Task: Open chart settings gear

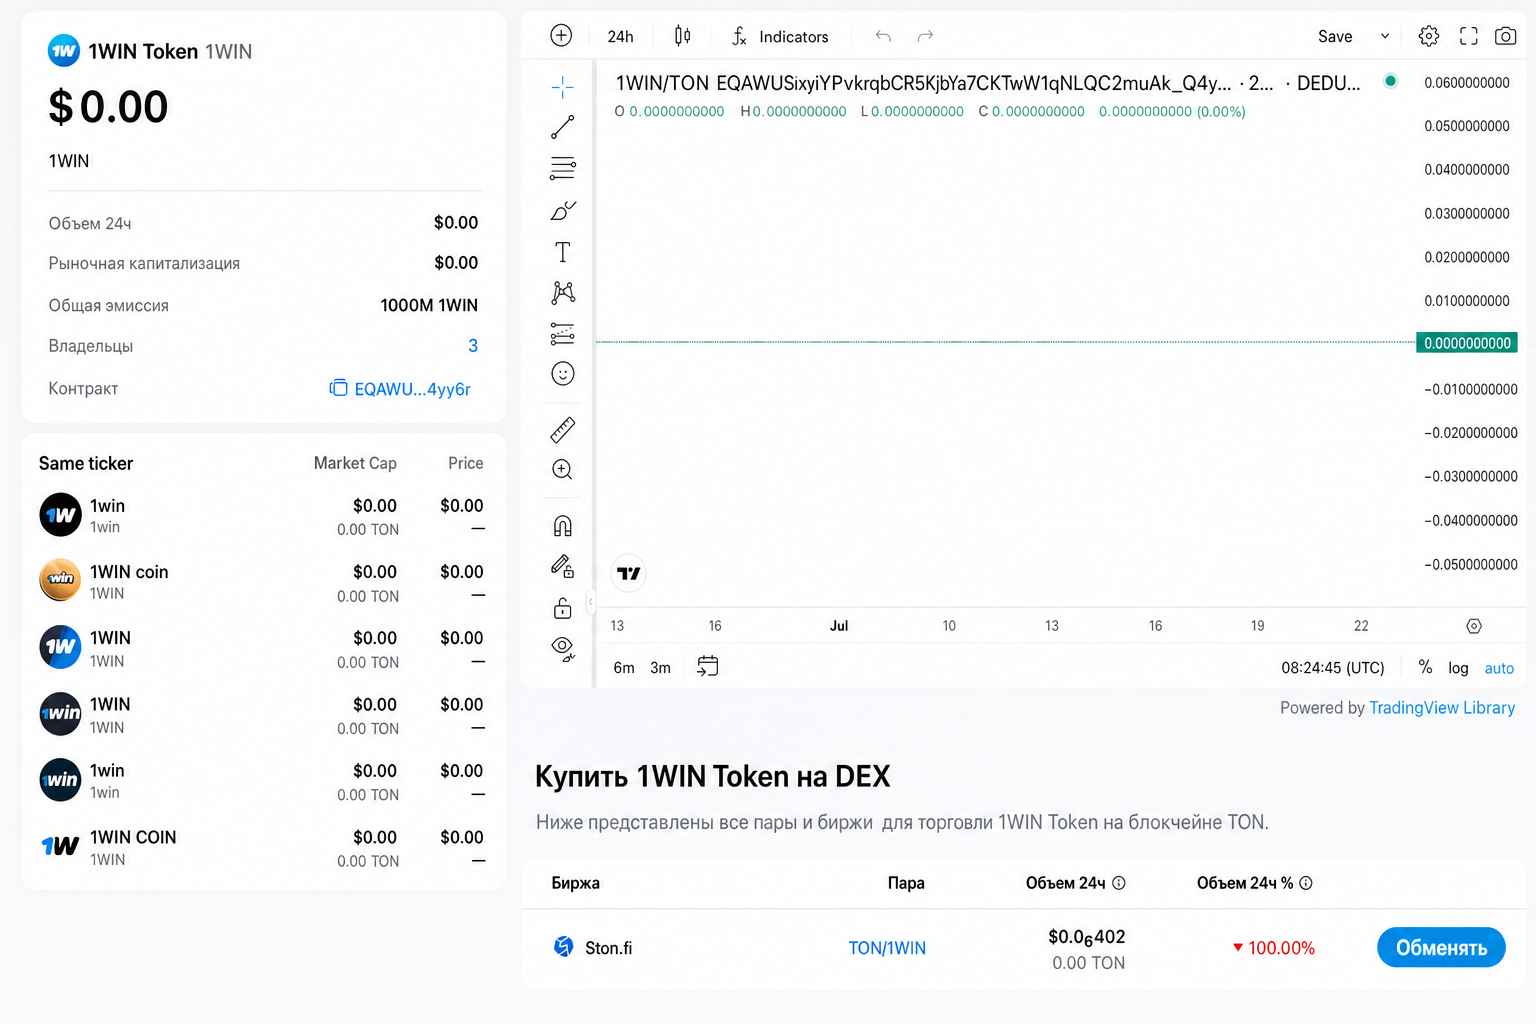Action: pos(1429,36)
